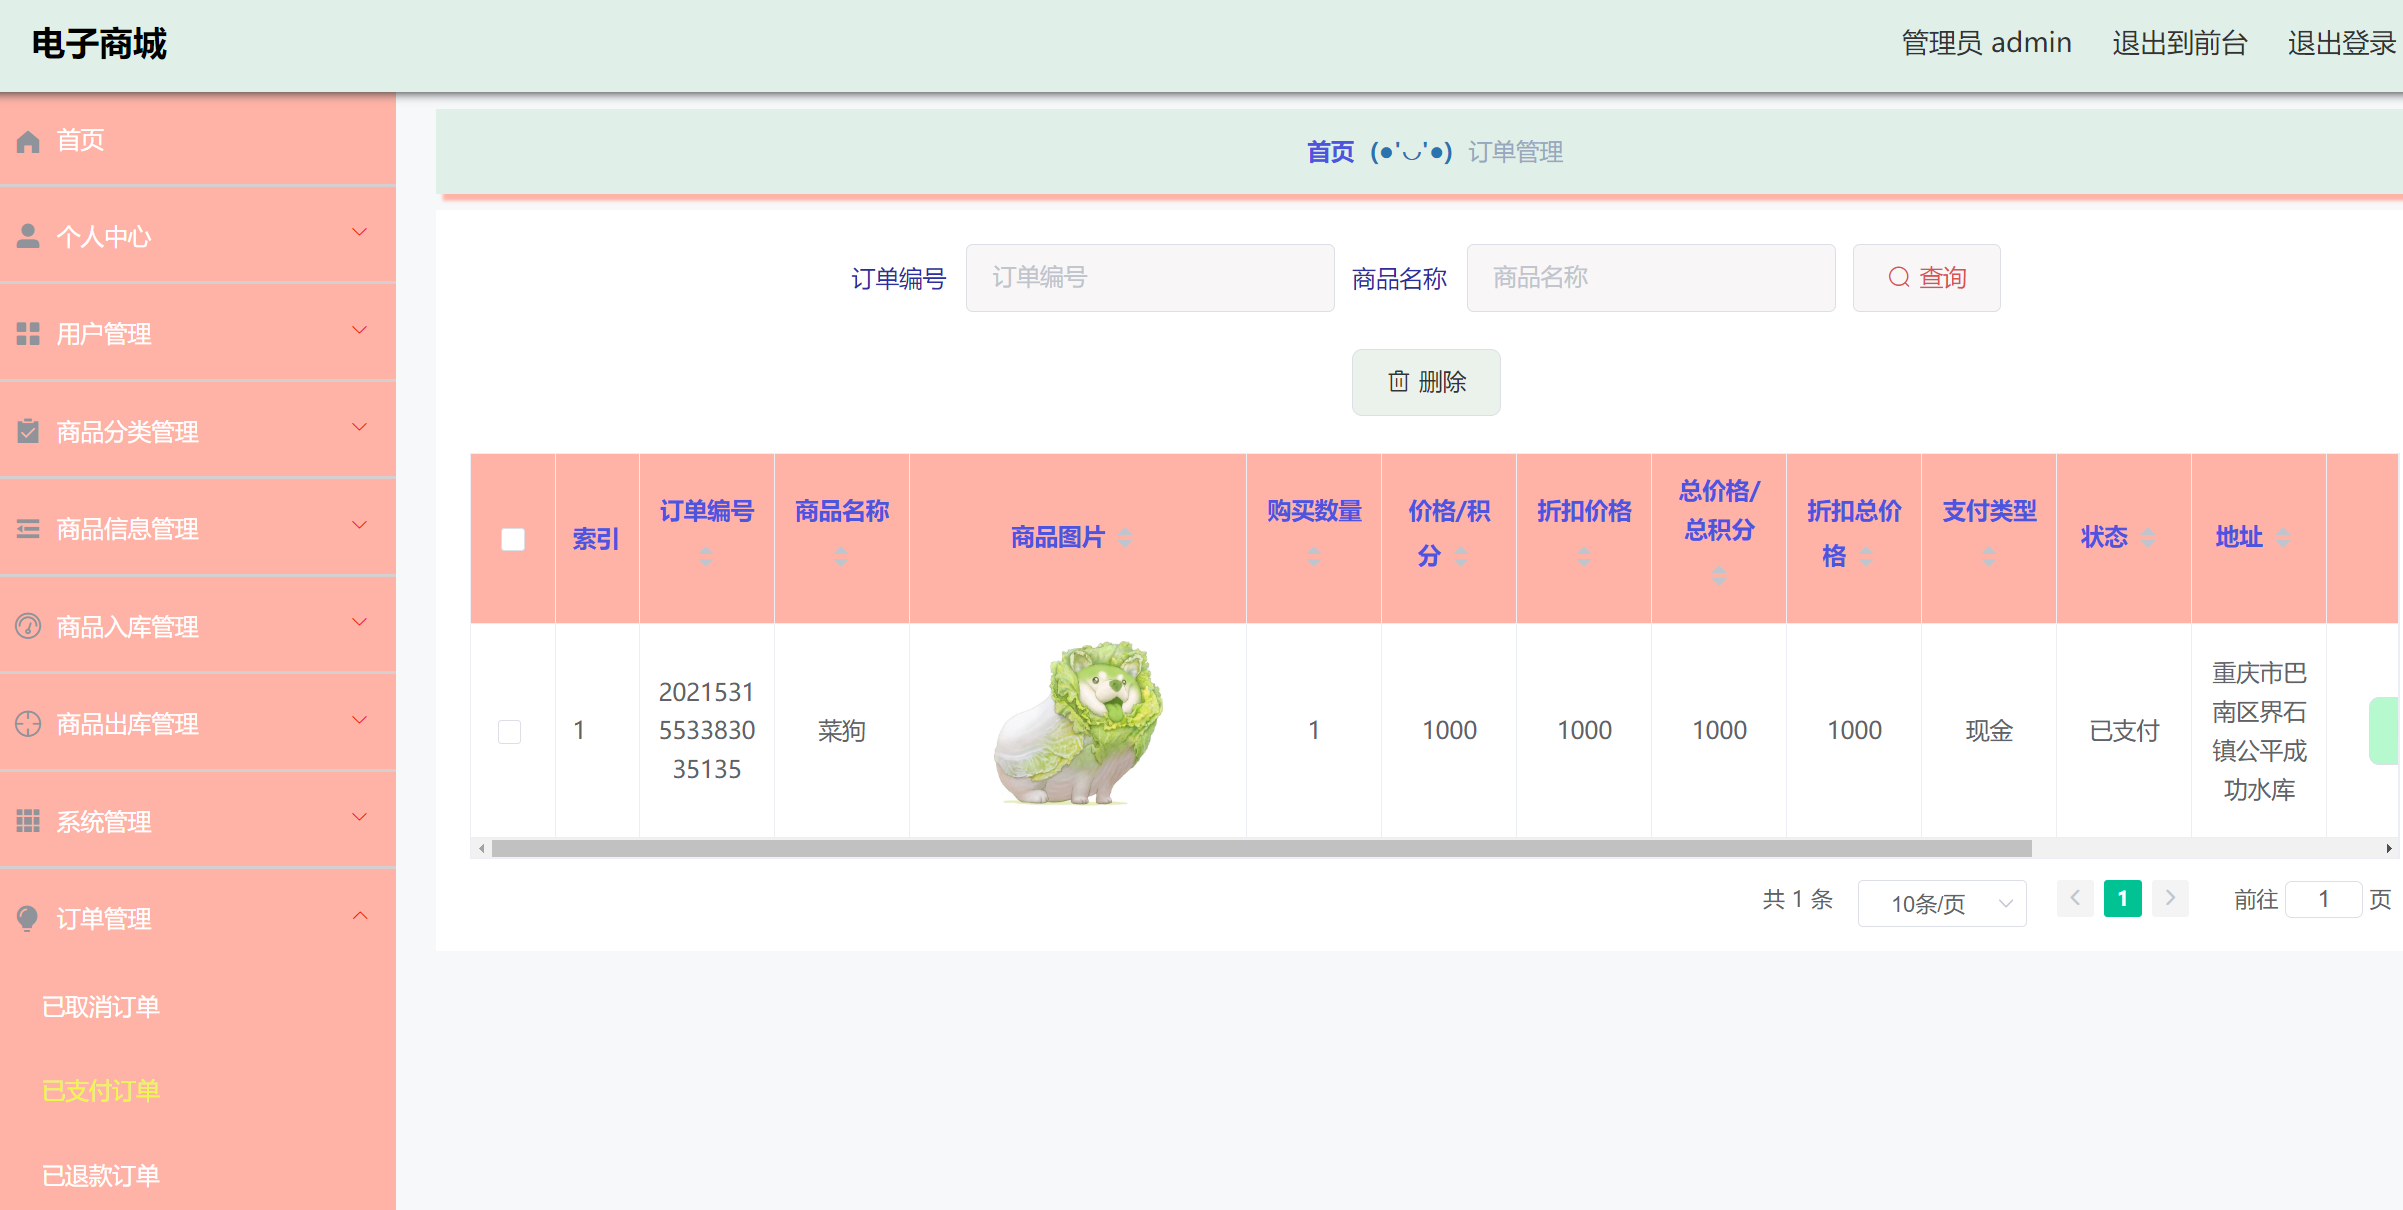Tick the checkbox for order row 1
This screenshot has width=2403, height=1210.
click(510, 731)
